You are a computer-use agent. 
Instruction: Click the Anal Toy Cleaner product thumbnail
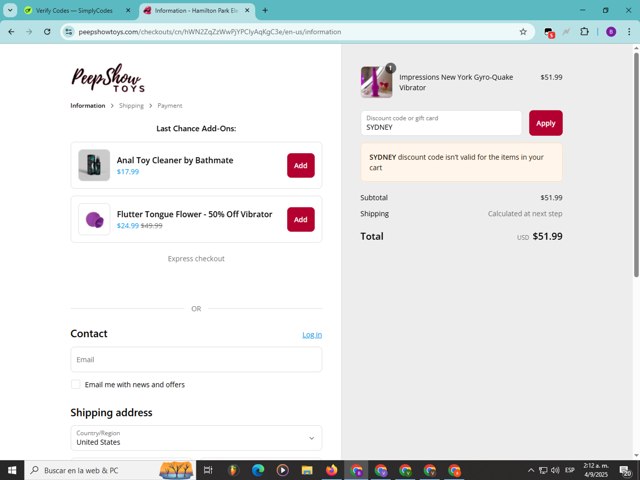click(x=94, y=165)
